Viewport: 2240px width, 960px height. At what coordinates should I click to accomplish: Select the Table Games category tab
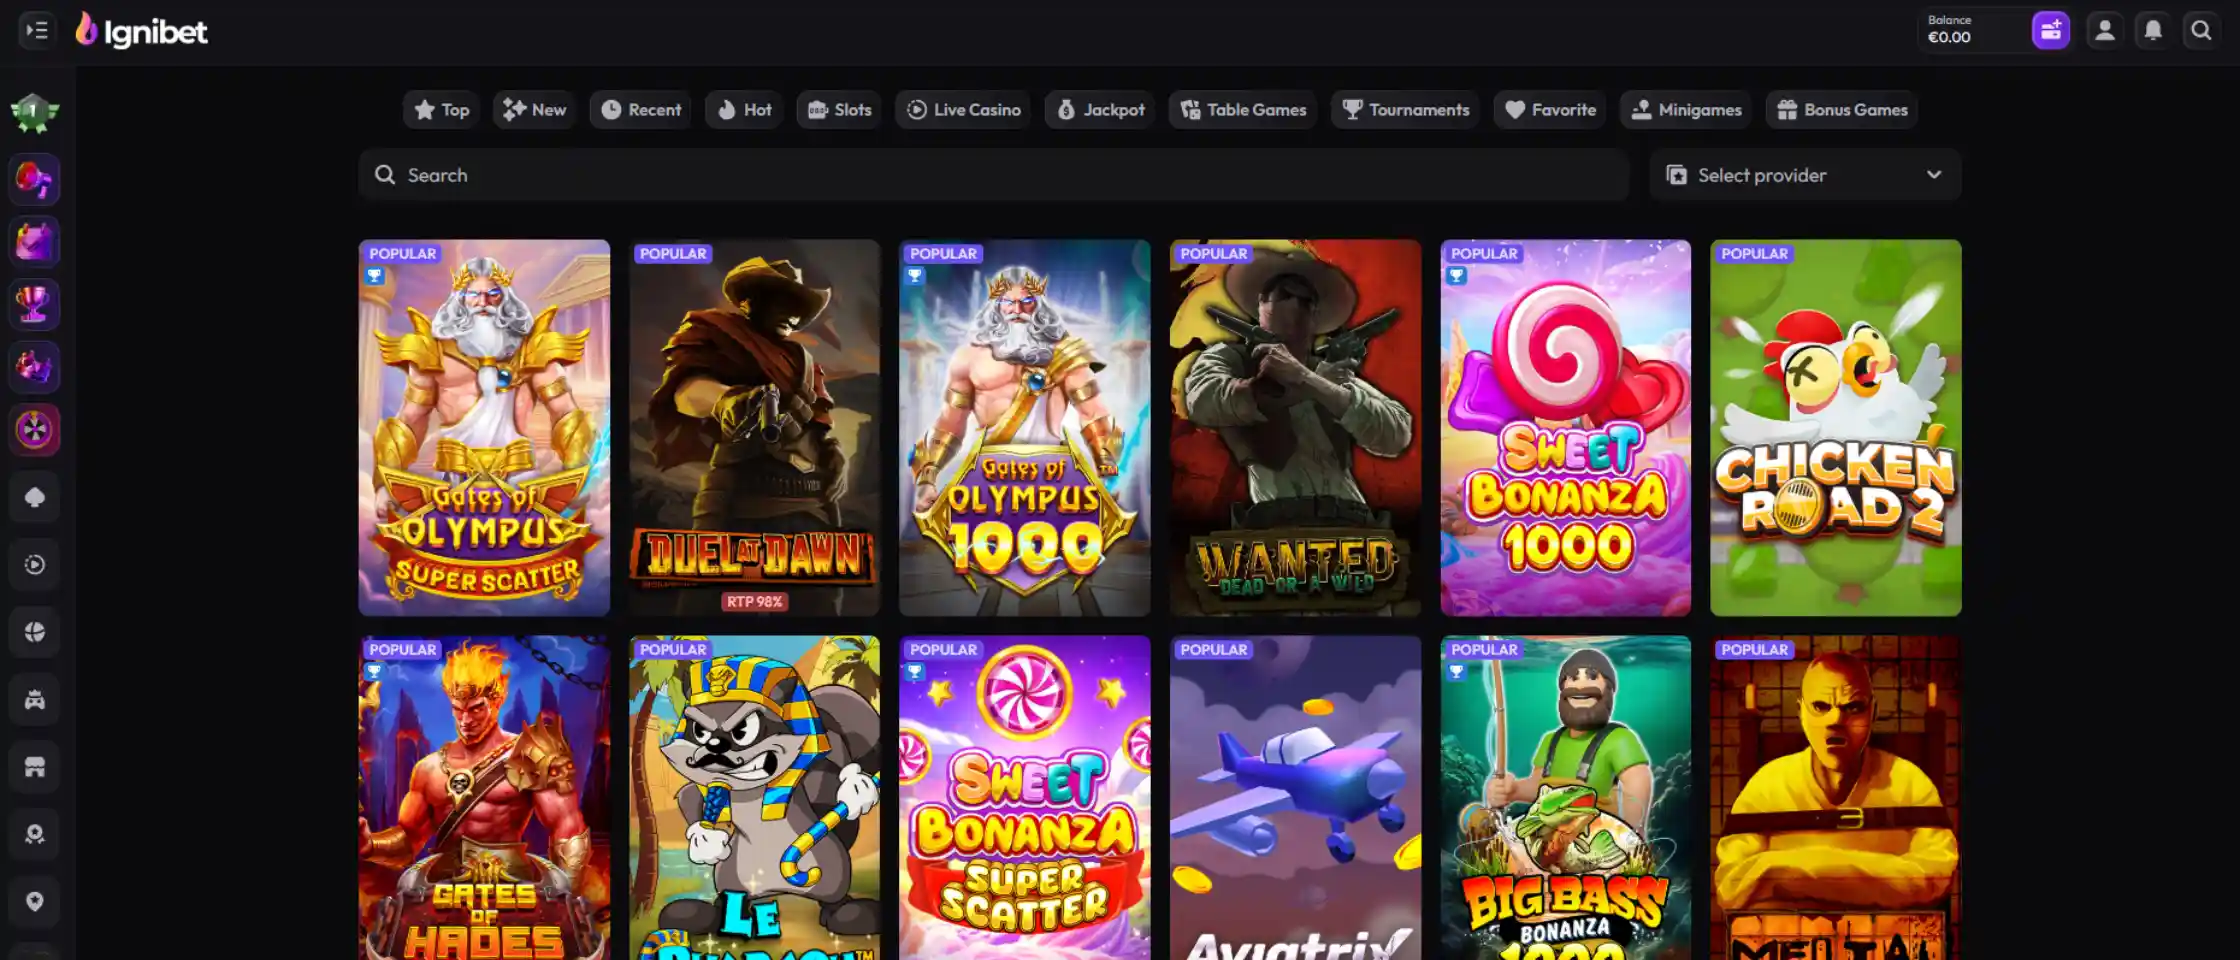pos(1243,110)
